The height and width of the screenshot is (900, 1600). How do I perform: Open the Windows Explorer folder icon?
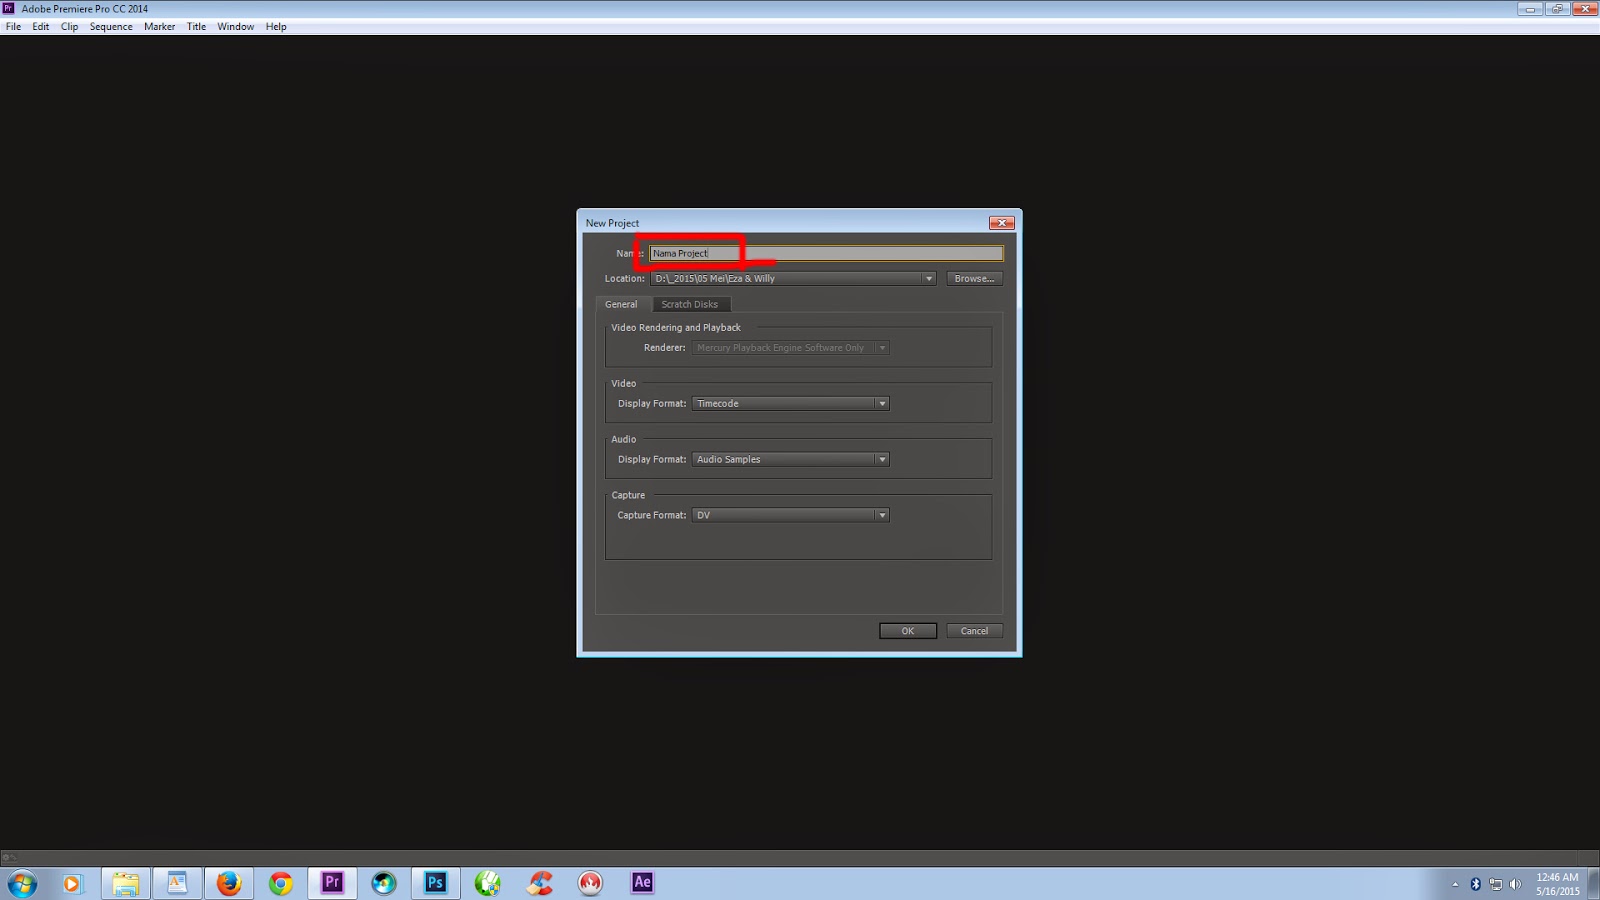point(125,883)
